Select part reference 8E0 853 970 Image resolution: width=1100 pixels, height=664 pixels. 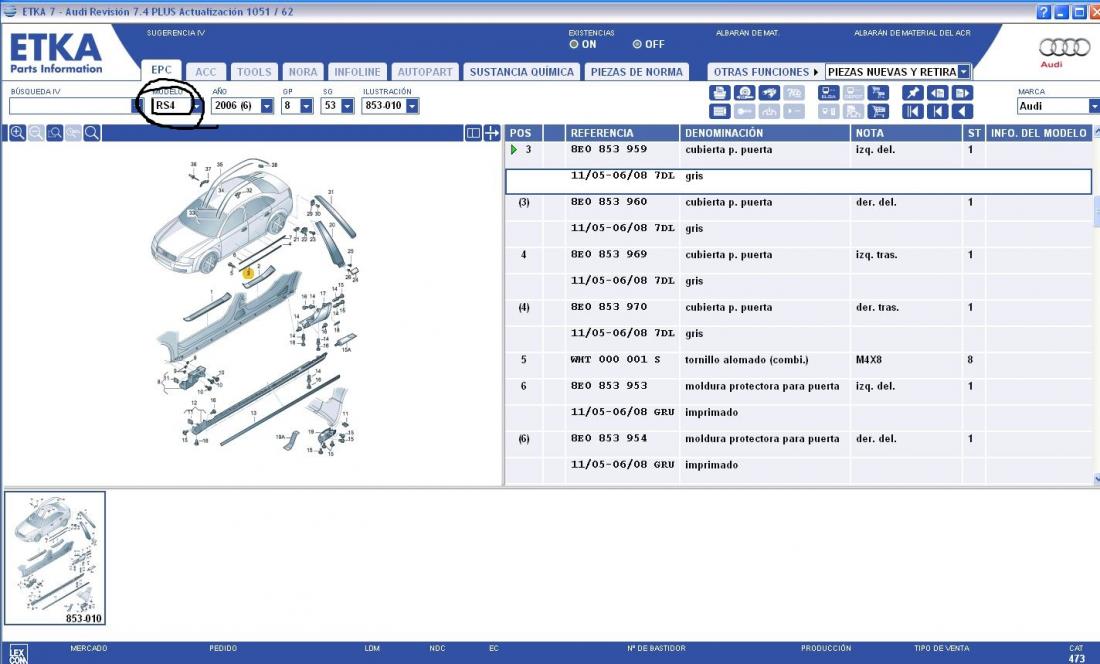(x=609, y=307)
